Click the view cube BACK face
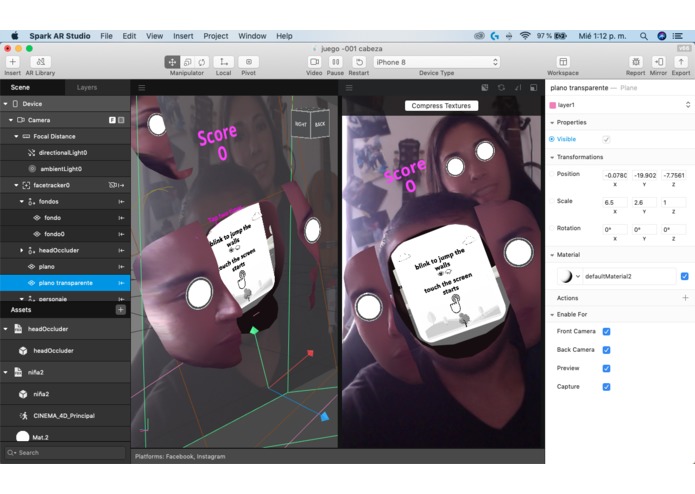The image size is (695, 494). pos(320,124)
